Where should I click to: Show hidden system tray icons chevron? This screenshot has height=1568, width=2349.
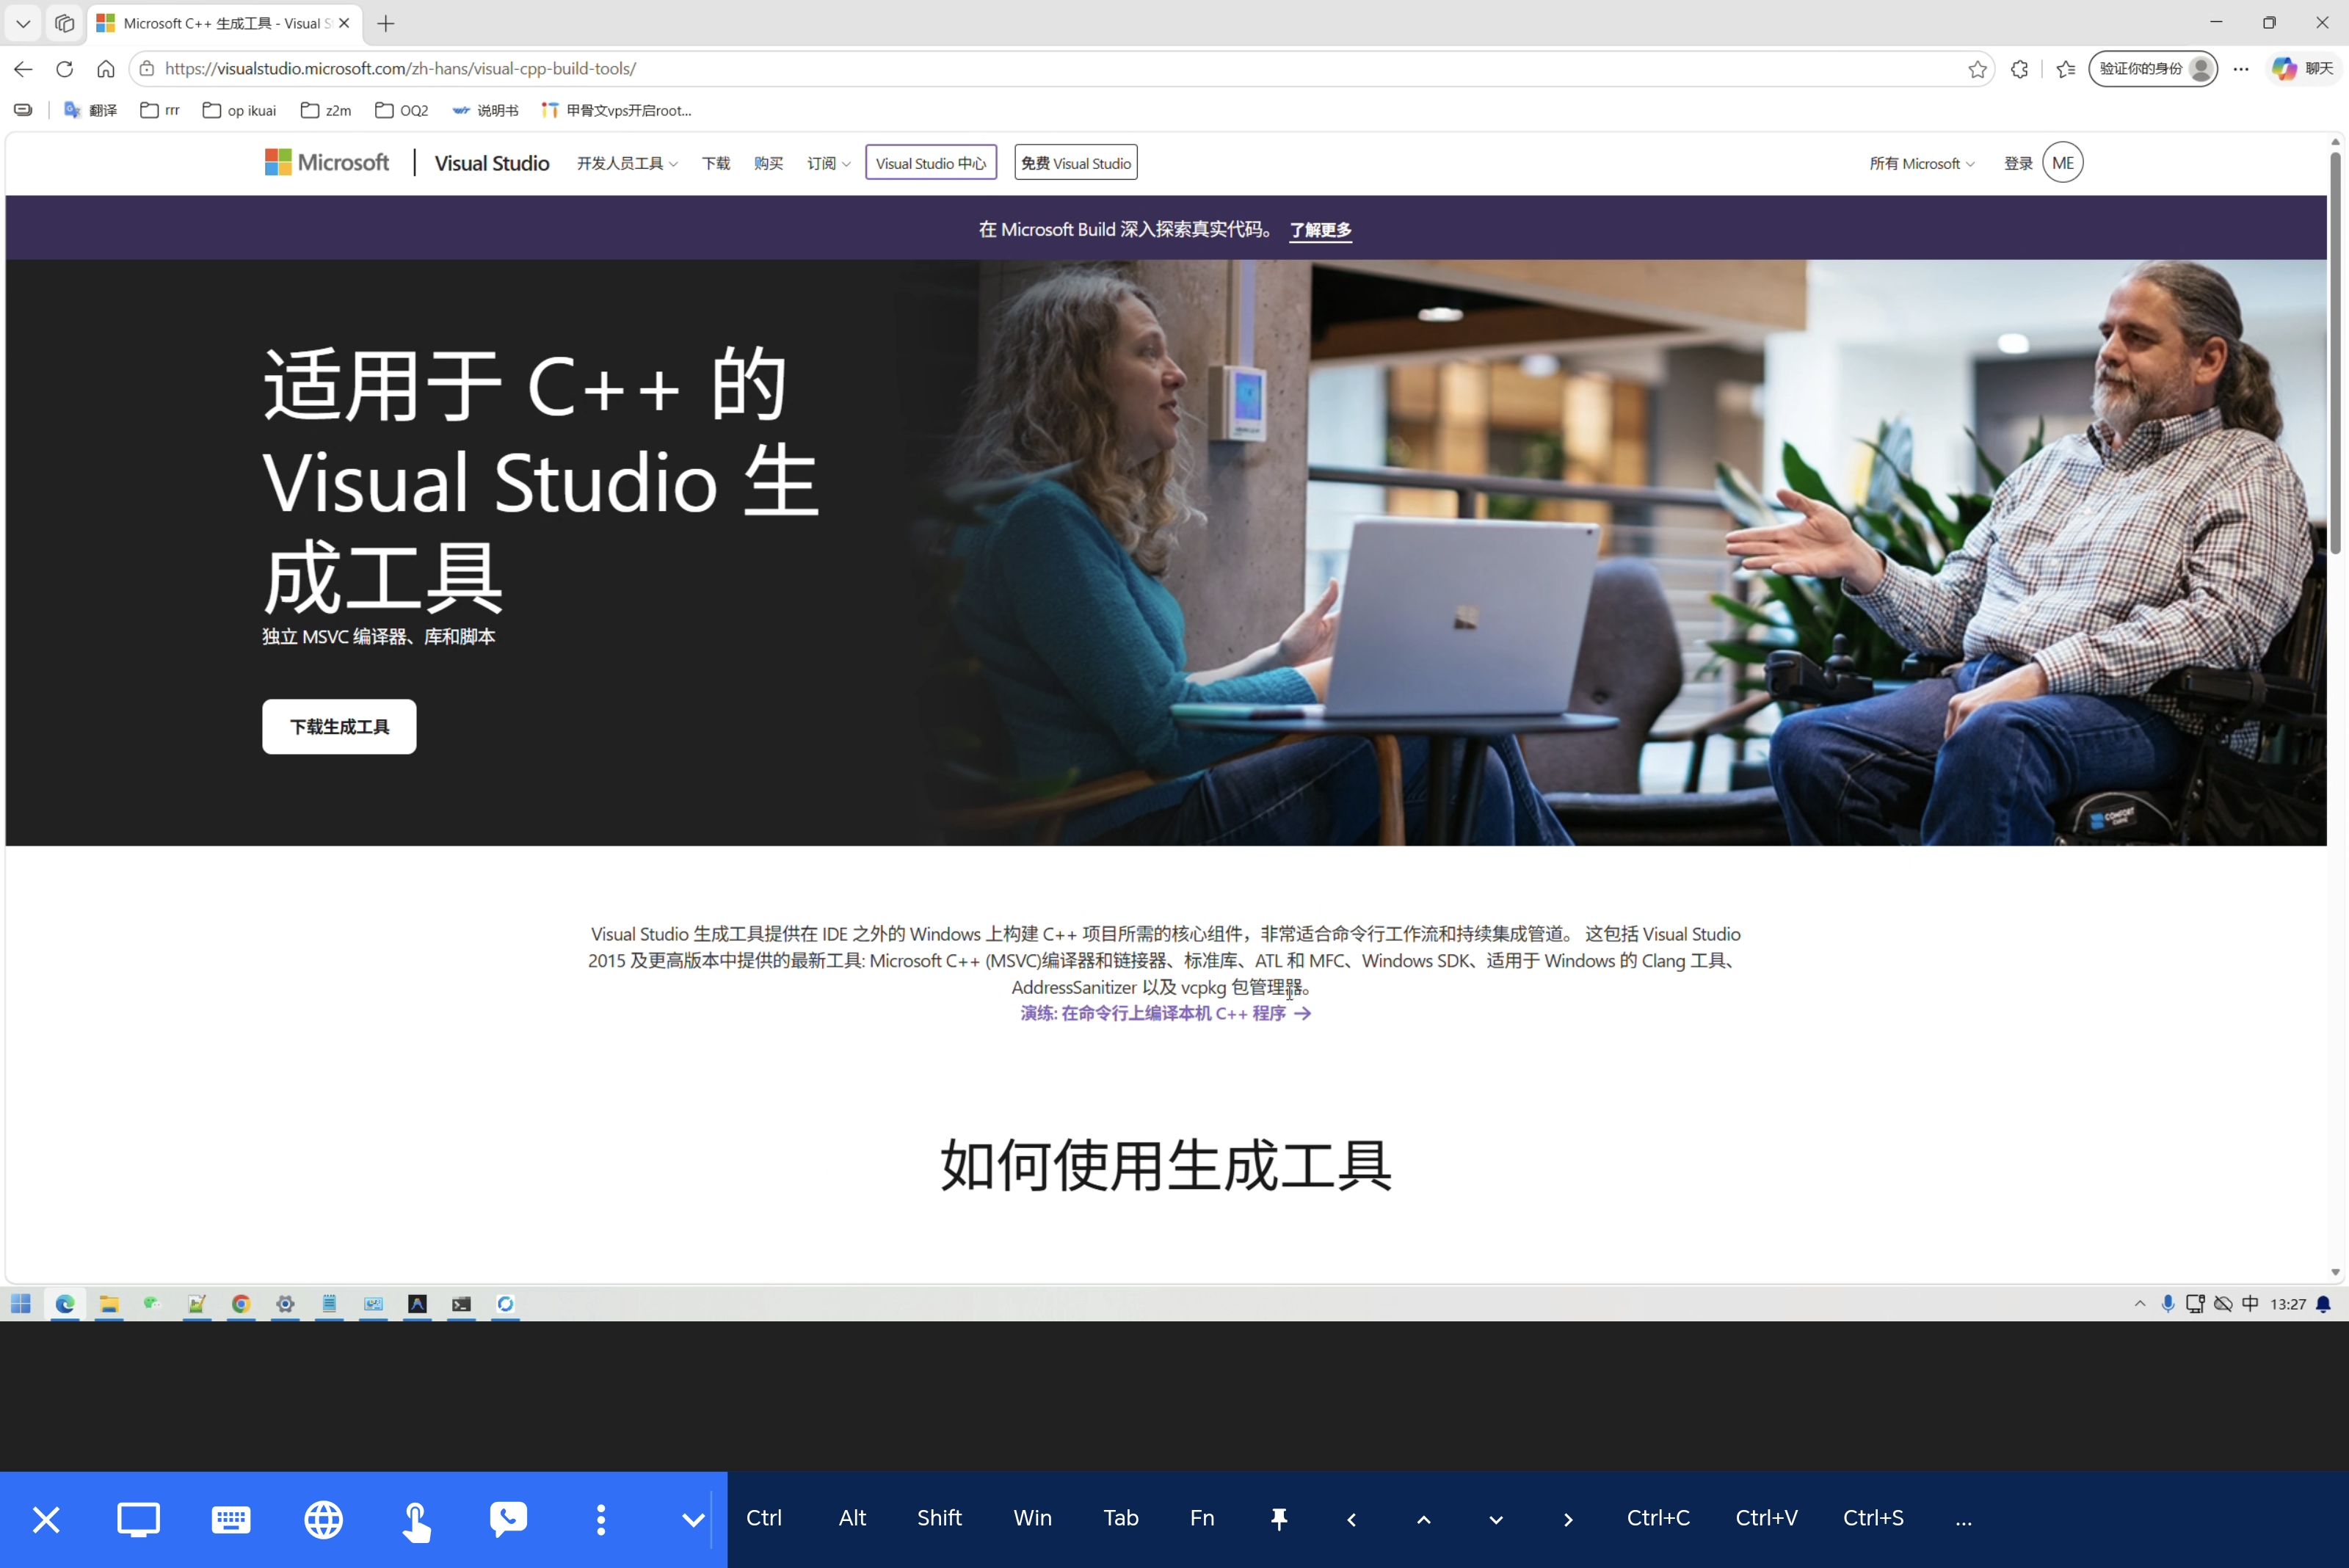click(2140, 1303)
